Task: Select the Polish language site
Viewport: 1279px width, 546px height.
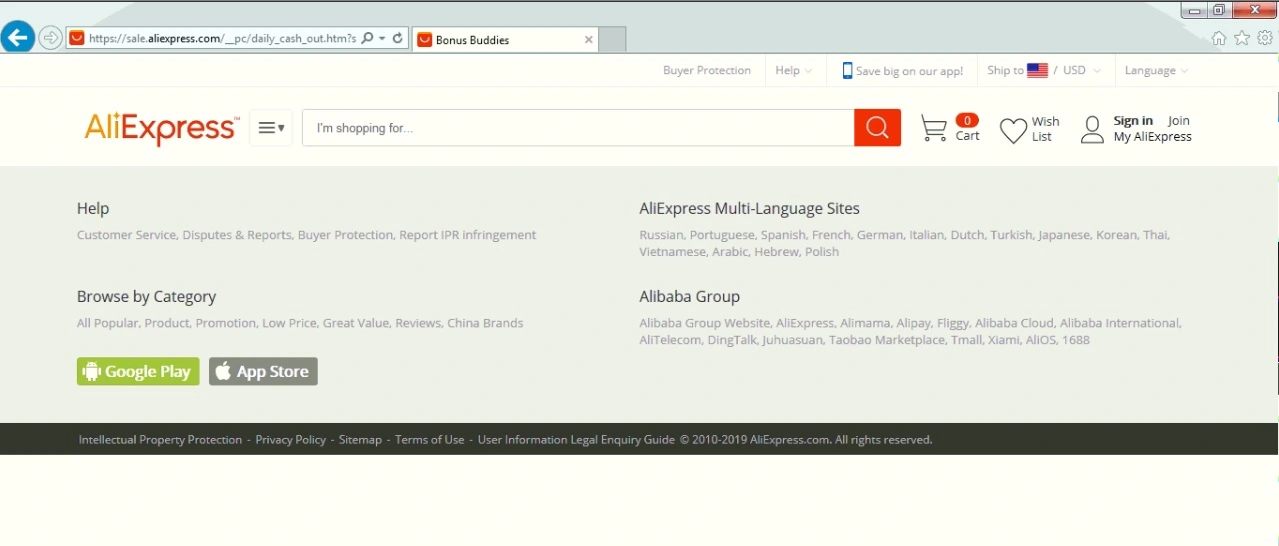Action: [822, 252]
